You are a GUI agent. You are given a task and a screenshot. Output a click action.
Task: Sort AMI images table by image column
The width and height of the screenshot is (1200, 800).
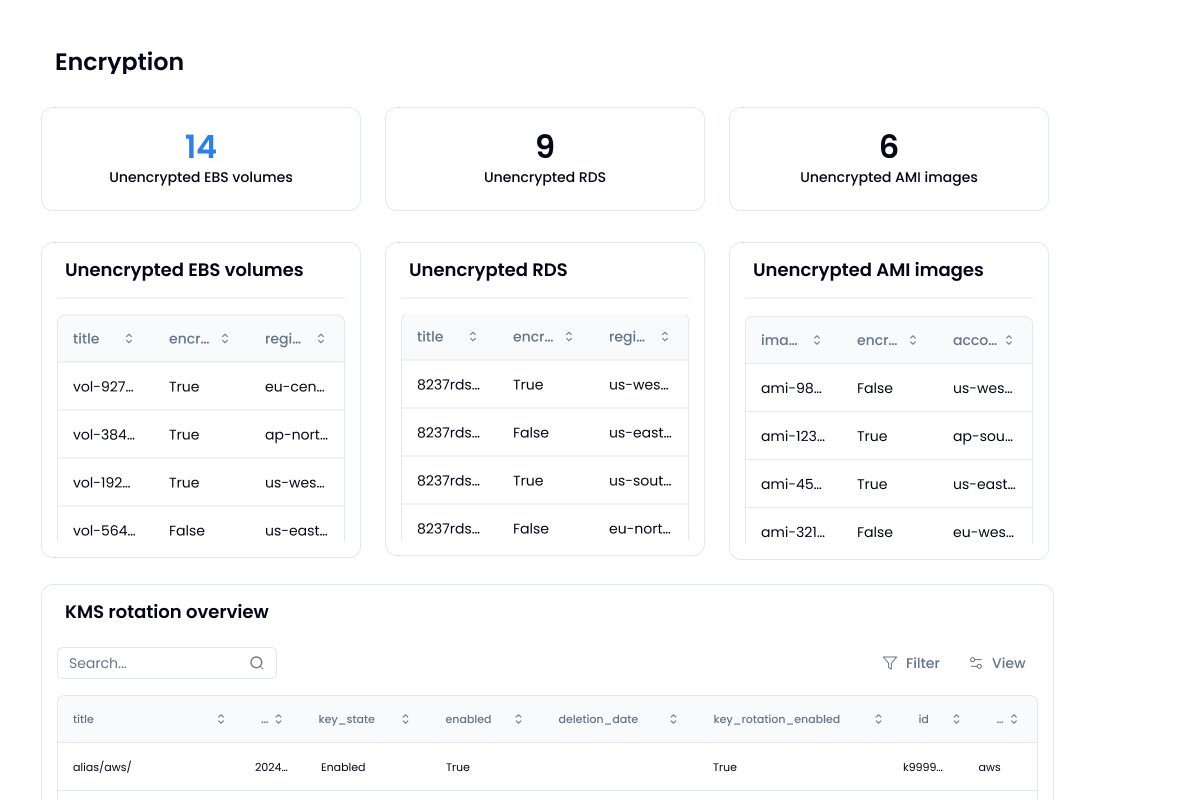pos(817,341)
